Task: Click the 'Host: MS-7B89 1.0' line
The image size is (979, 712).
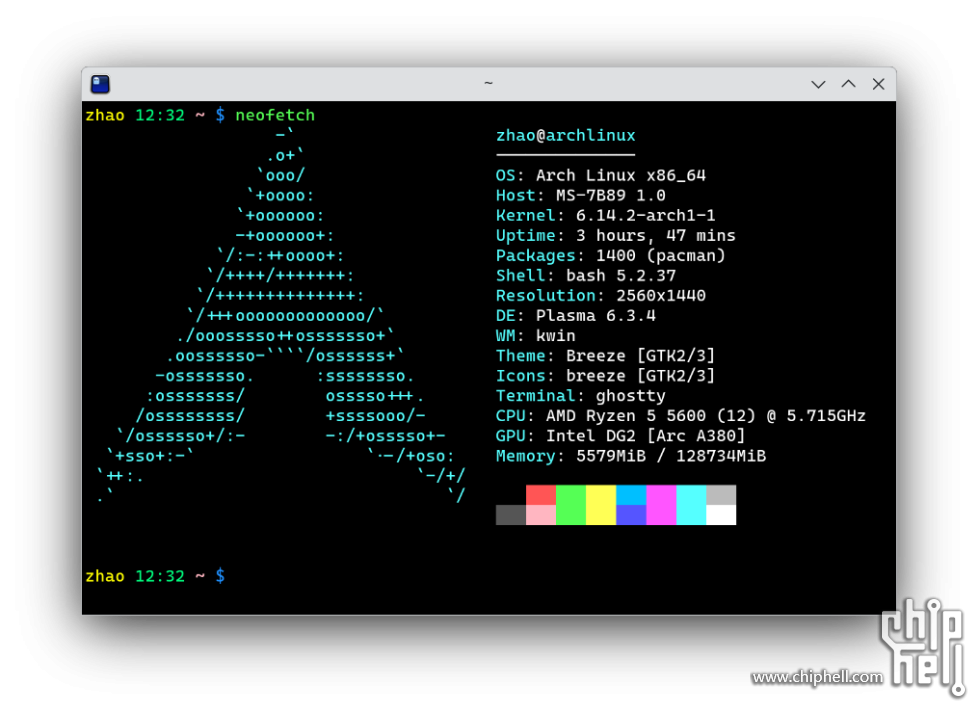Action: point(581,195)
